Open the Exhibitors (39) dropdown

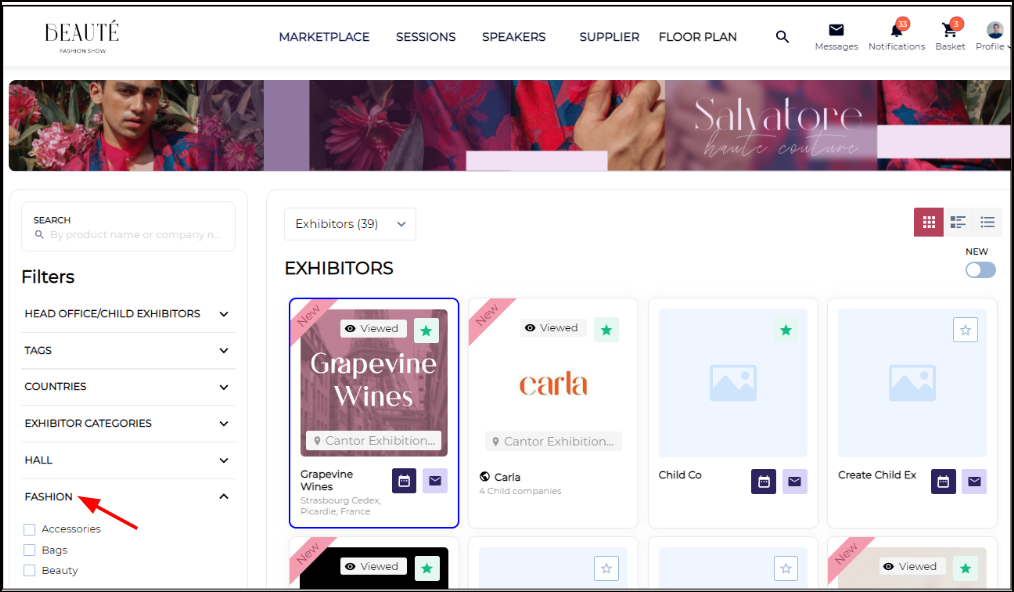(x=350, y=224)
